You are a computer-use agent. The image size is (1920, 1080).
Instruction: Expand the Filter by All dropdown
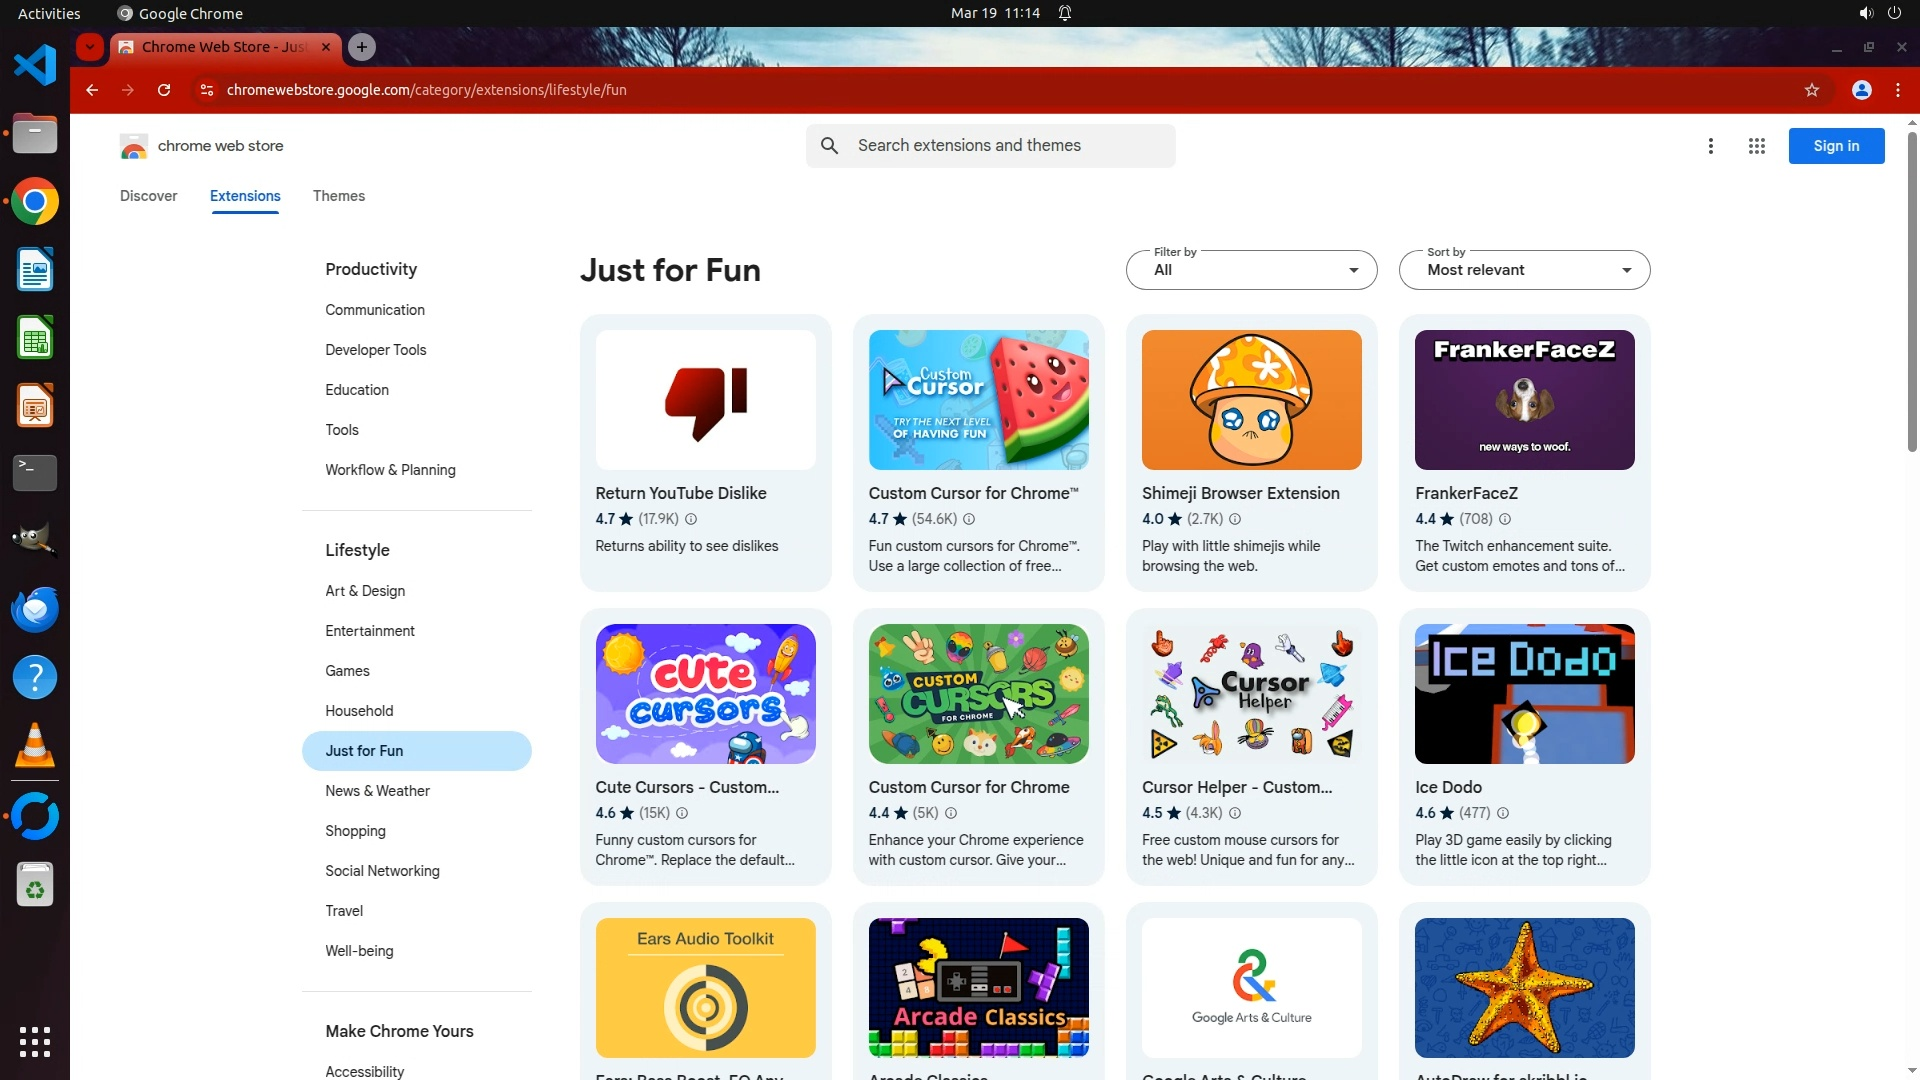[1251, 270]
